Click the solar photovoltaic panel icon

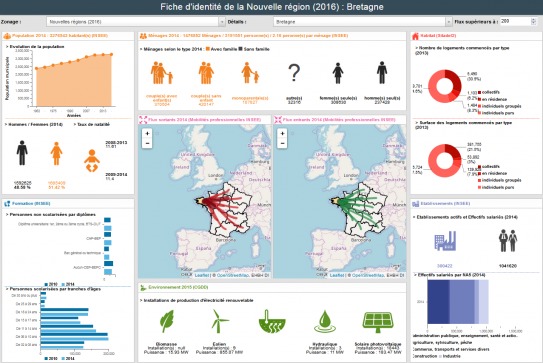click(378, 322)
